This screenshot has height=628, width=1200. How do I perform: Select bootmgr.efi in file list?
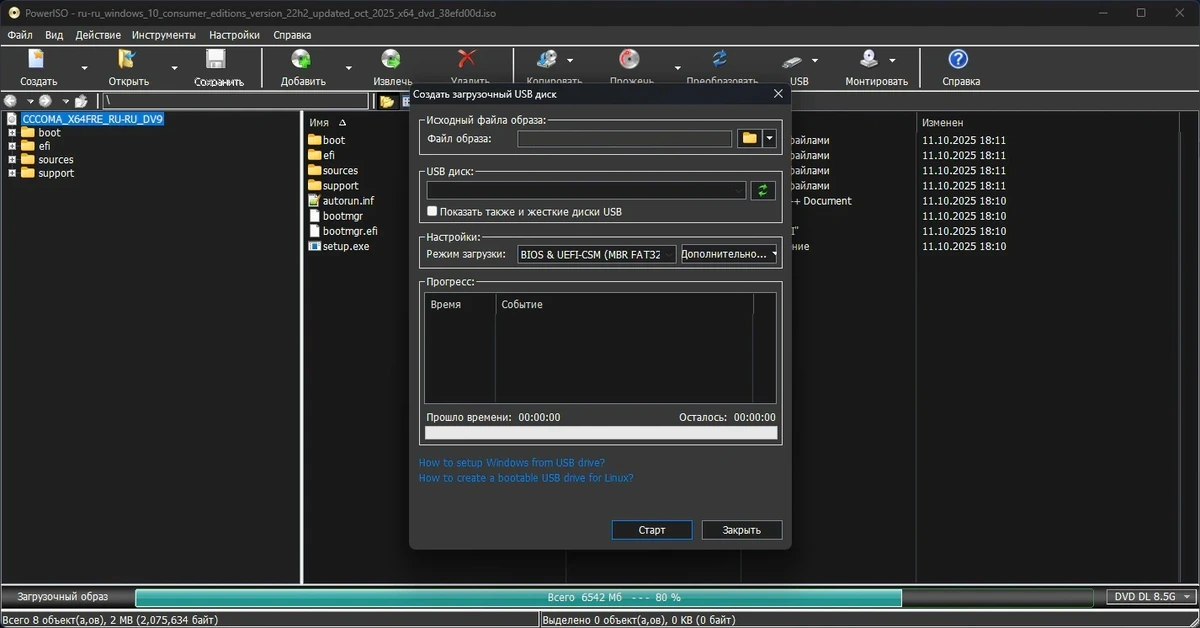click(342, 231)
